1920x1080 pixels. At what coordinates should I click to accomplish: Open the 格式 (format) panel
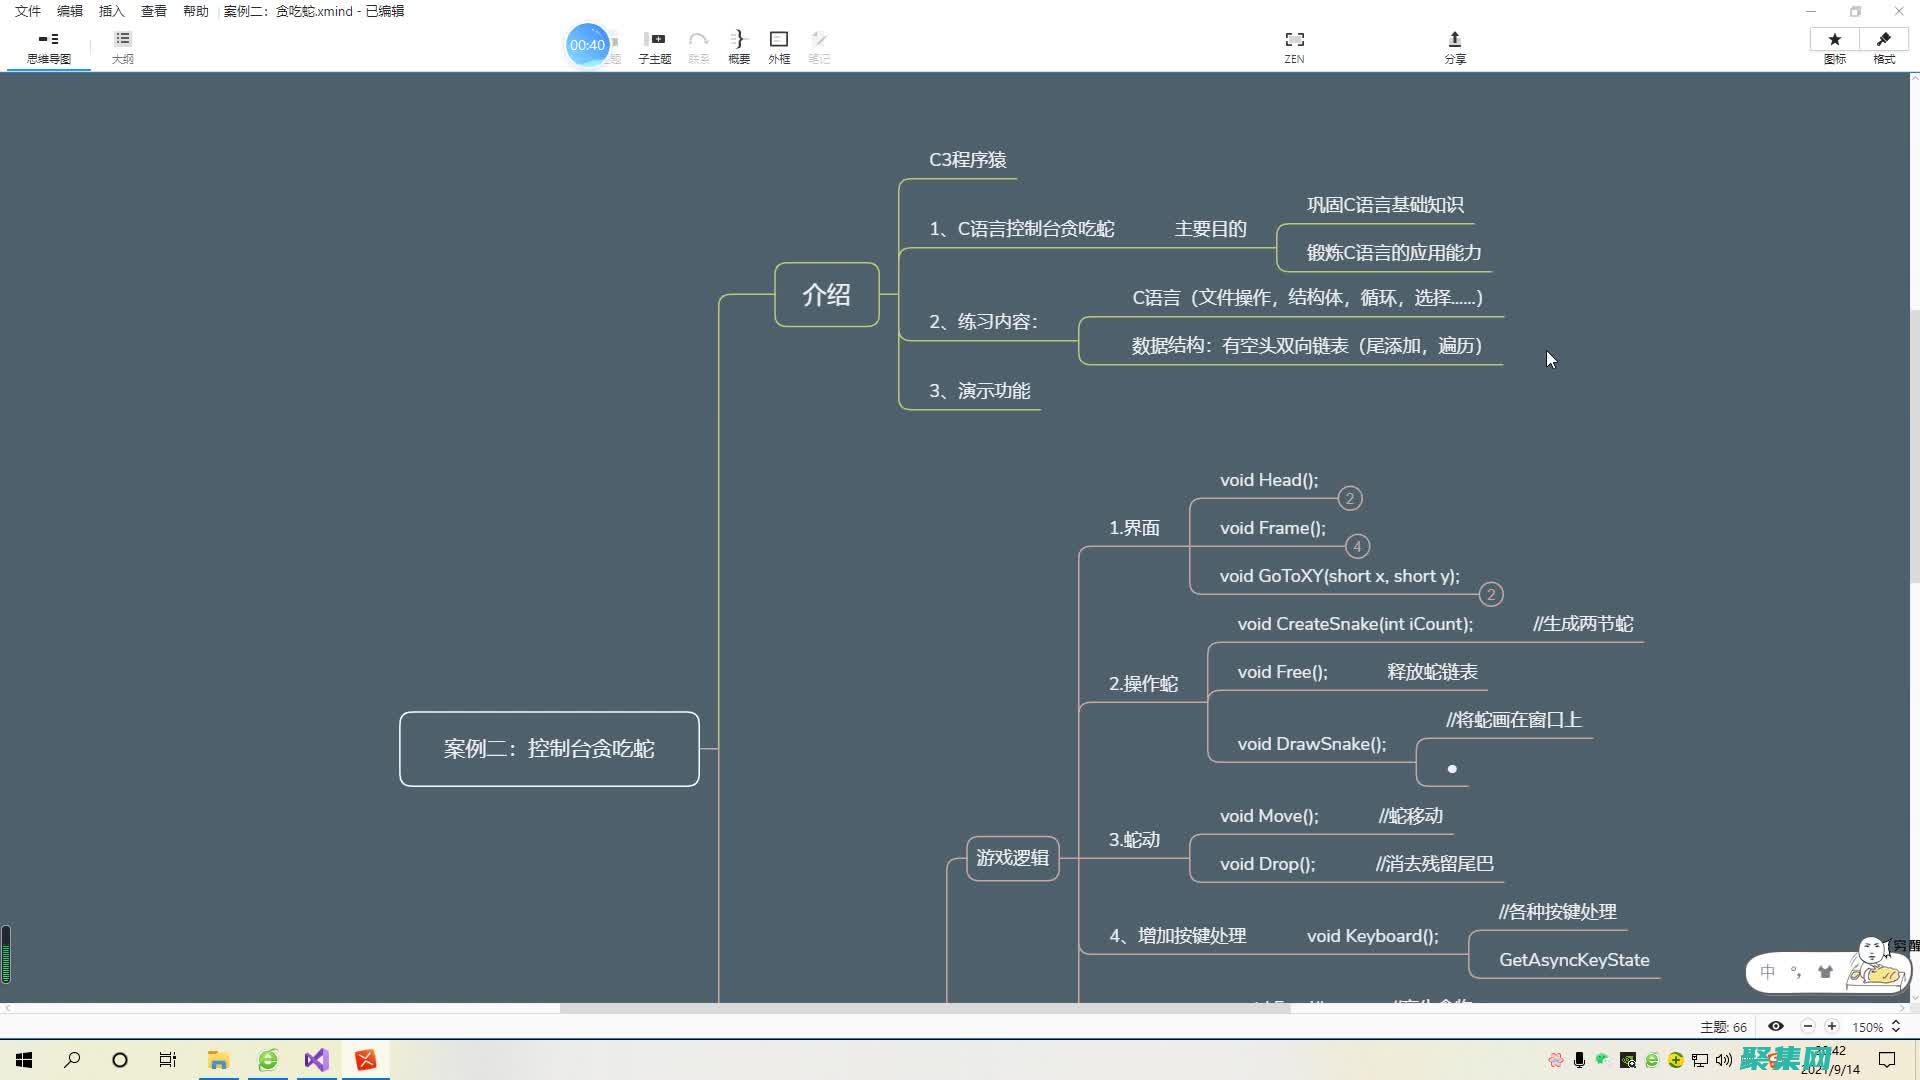pos(1883,45)
